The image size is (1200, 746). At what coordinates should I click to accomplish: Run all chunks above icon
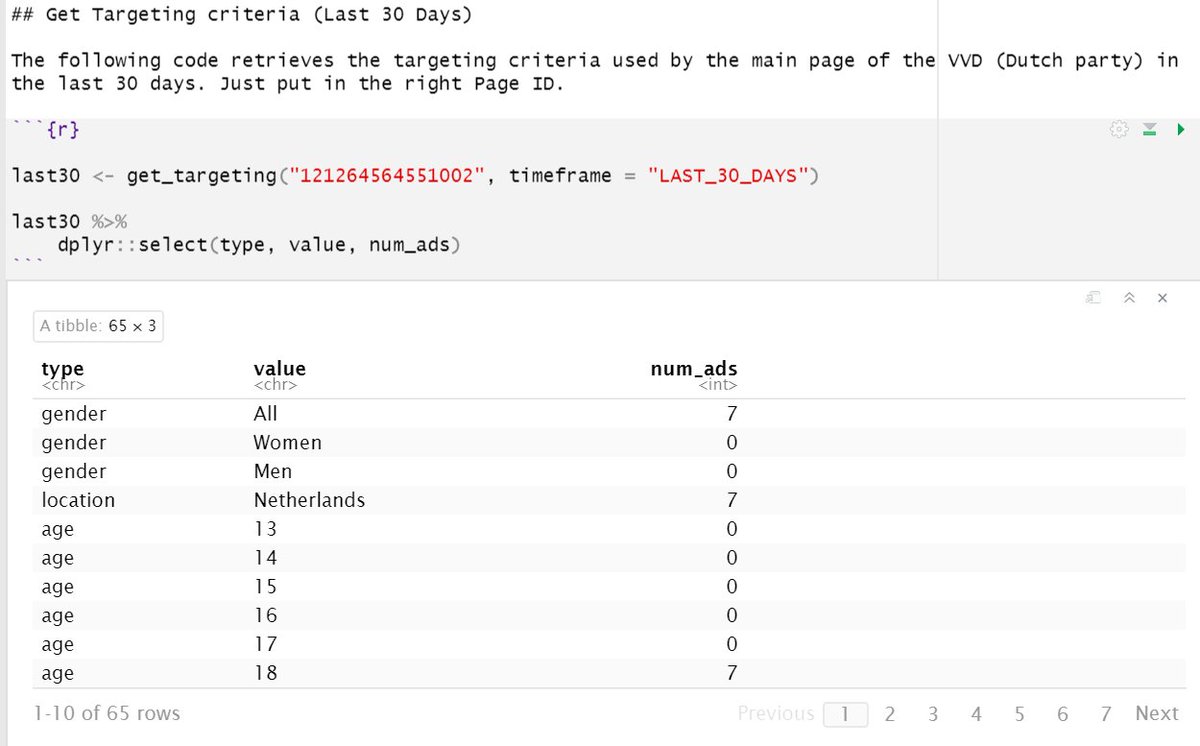pyautogui.click(x=1150, y=129)
